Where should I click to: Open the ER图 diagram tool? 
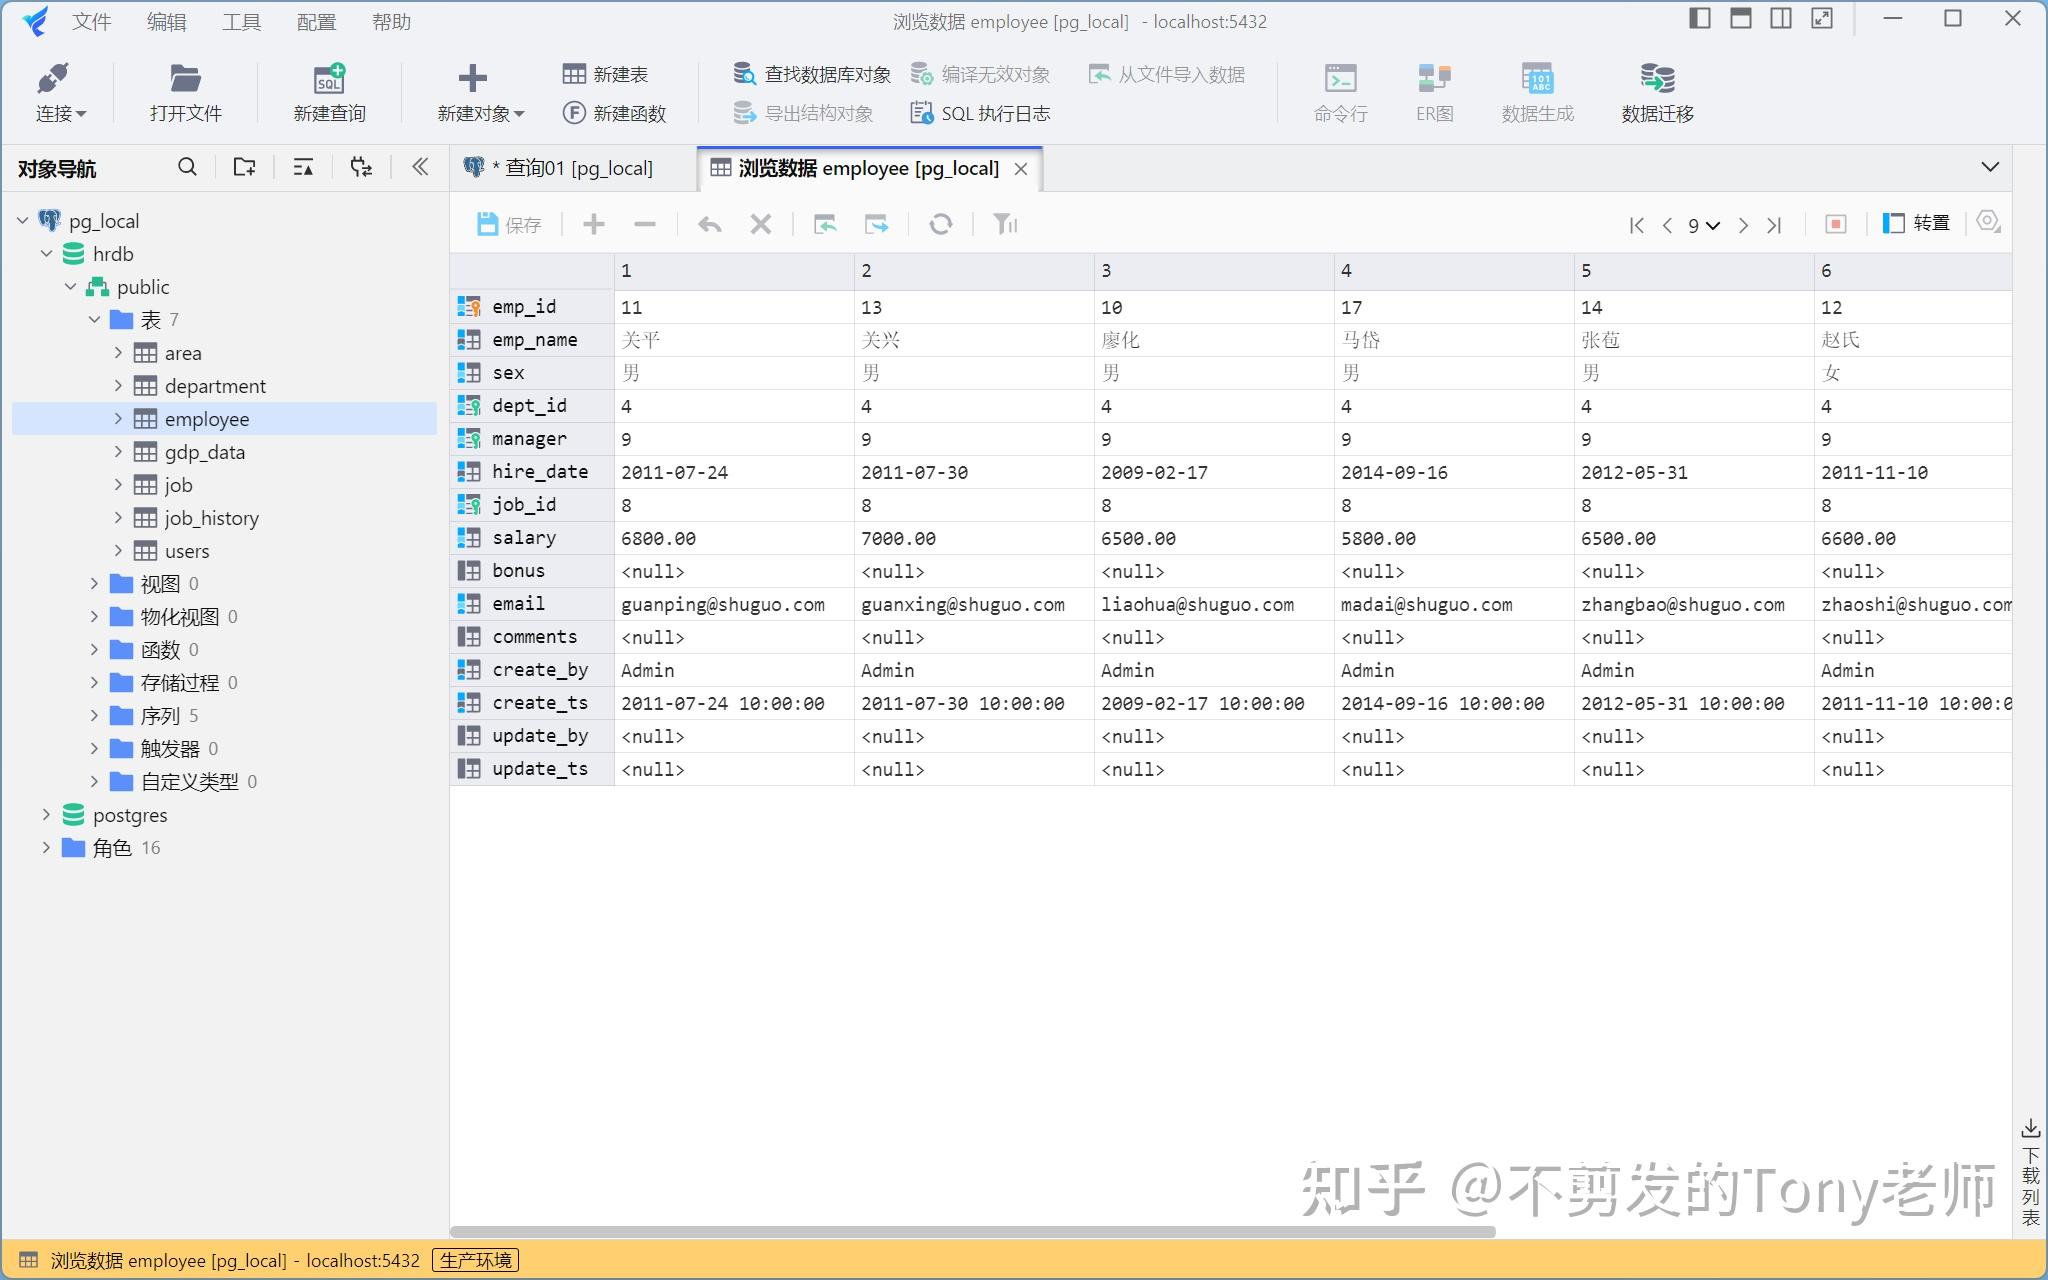[1434, 90]
